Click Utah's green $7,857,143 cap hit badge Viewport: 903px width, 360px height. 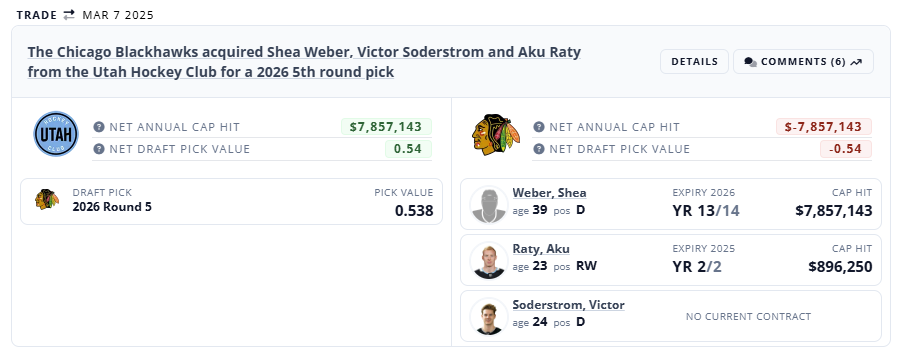tap(386, 127)
